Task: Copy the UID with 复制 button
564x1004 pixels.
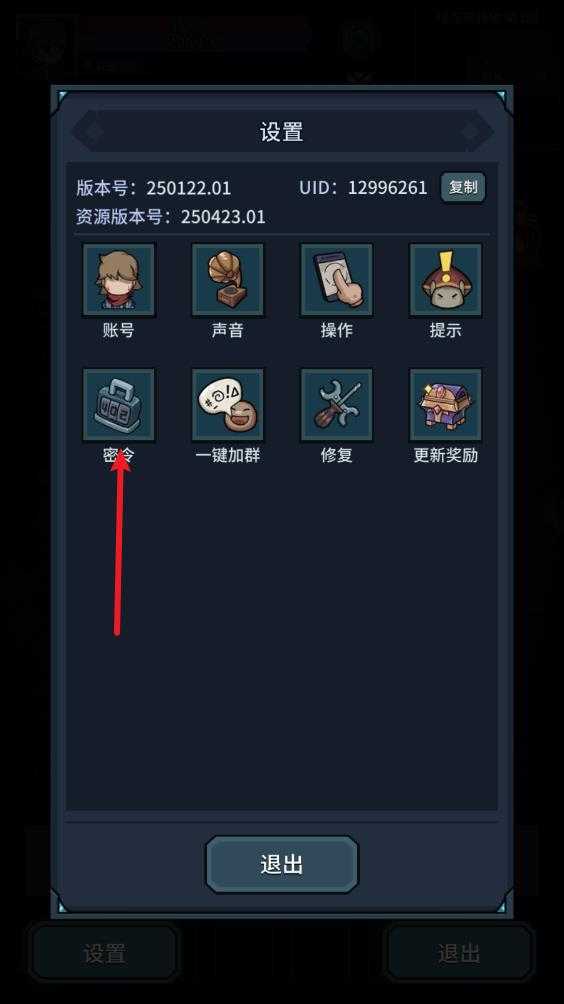Action: pos(463,188)
